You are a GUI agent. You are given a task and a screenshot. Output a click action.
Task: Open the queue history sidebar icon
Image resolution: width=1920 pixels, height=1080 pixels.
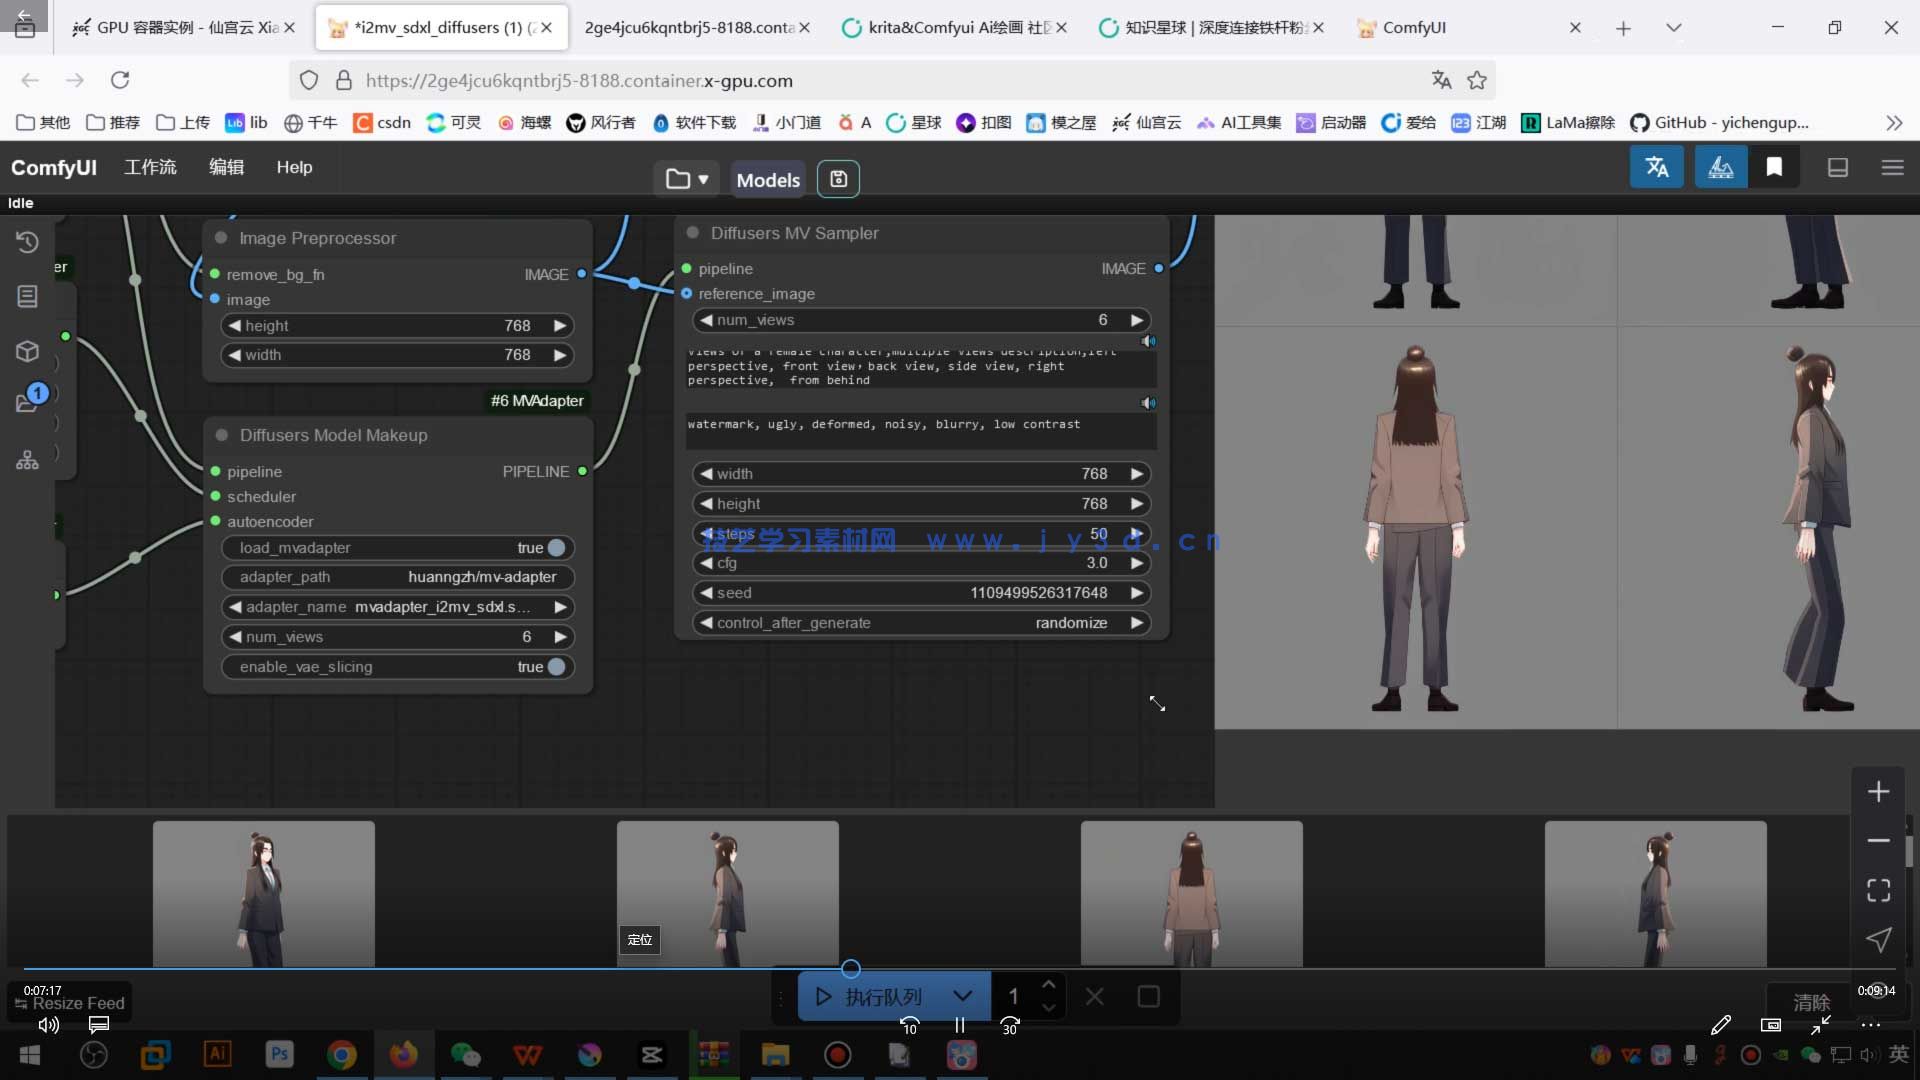(x=27, y=242)
